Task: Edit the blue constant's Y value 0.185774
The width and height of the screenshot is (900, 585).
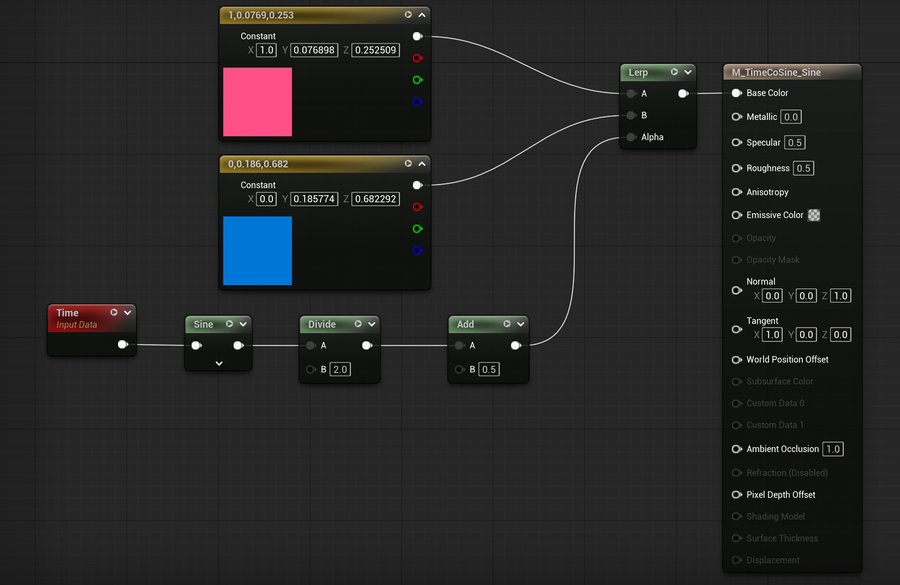Action: pyautogui.click(x=314, y=199)
